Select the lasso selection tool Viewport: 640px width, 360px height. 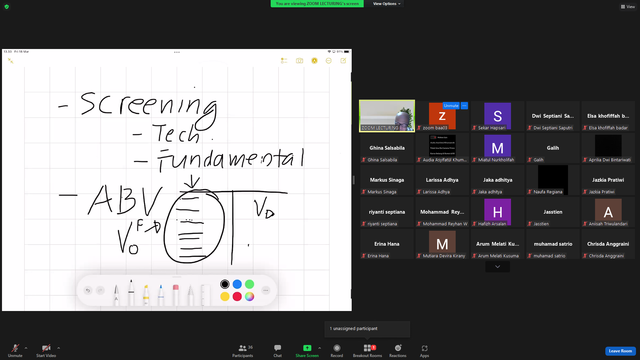point(191,295)
